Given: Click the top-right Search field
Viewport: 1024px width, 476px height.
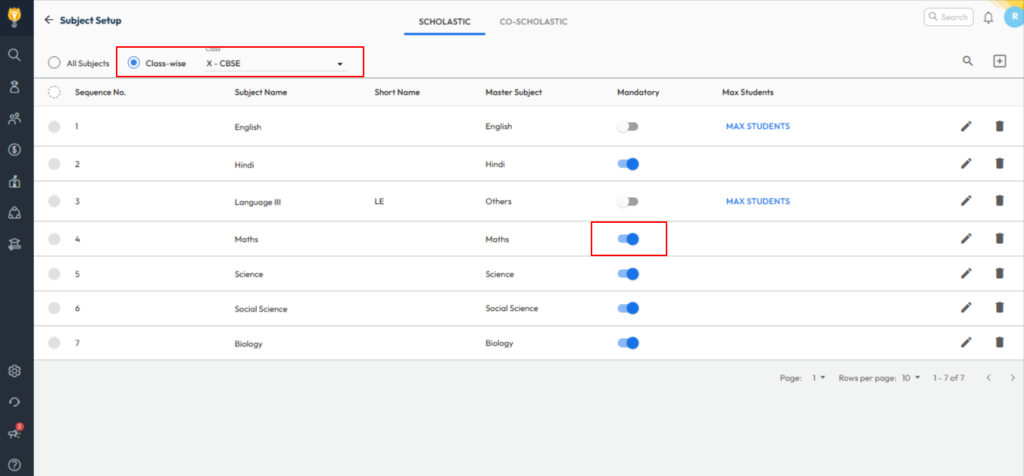Looking at the screenshot, I should [947, 17].
